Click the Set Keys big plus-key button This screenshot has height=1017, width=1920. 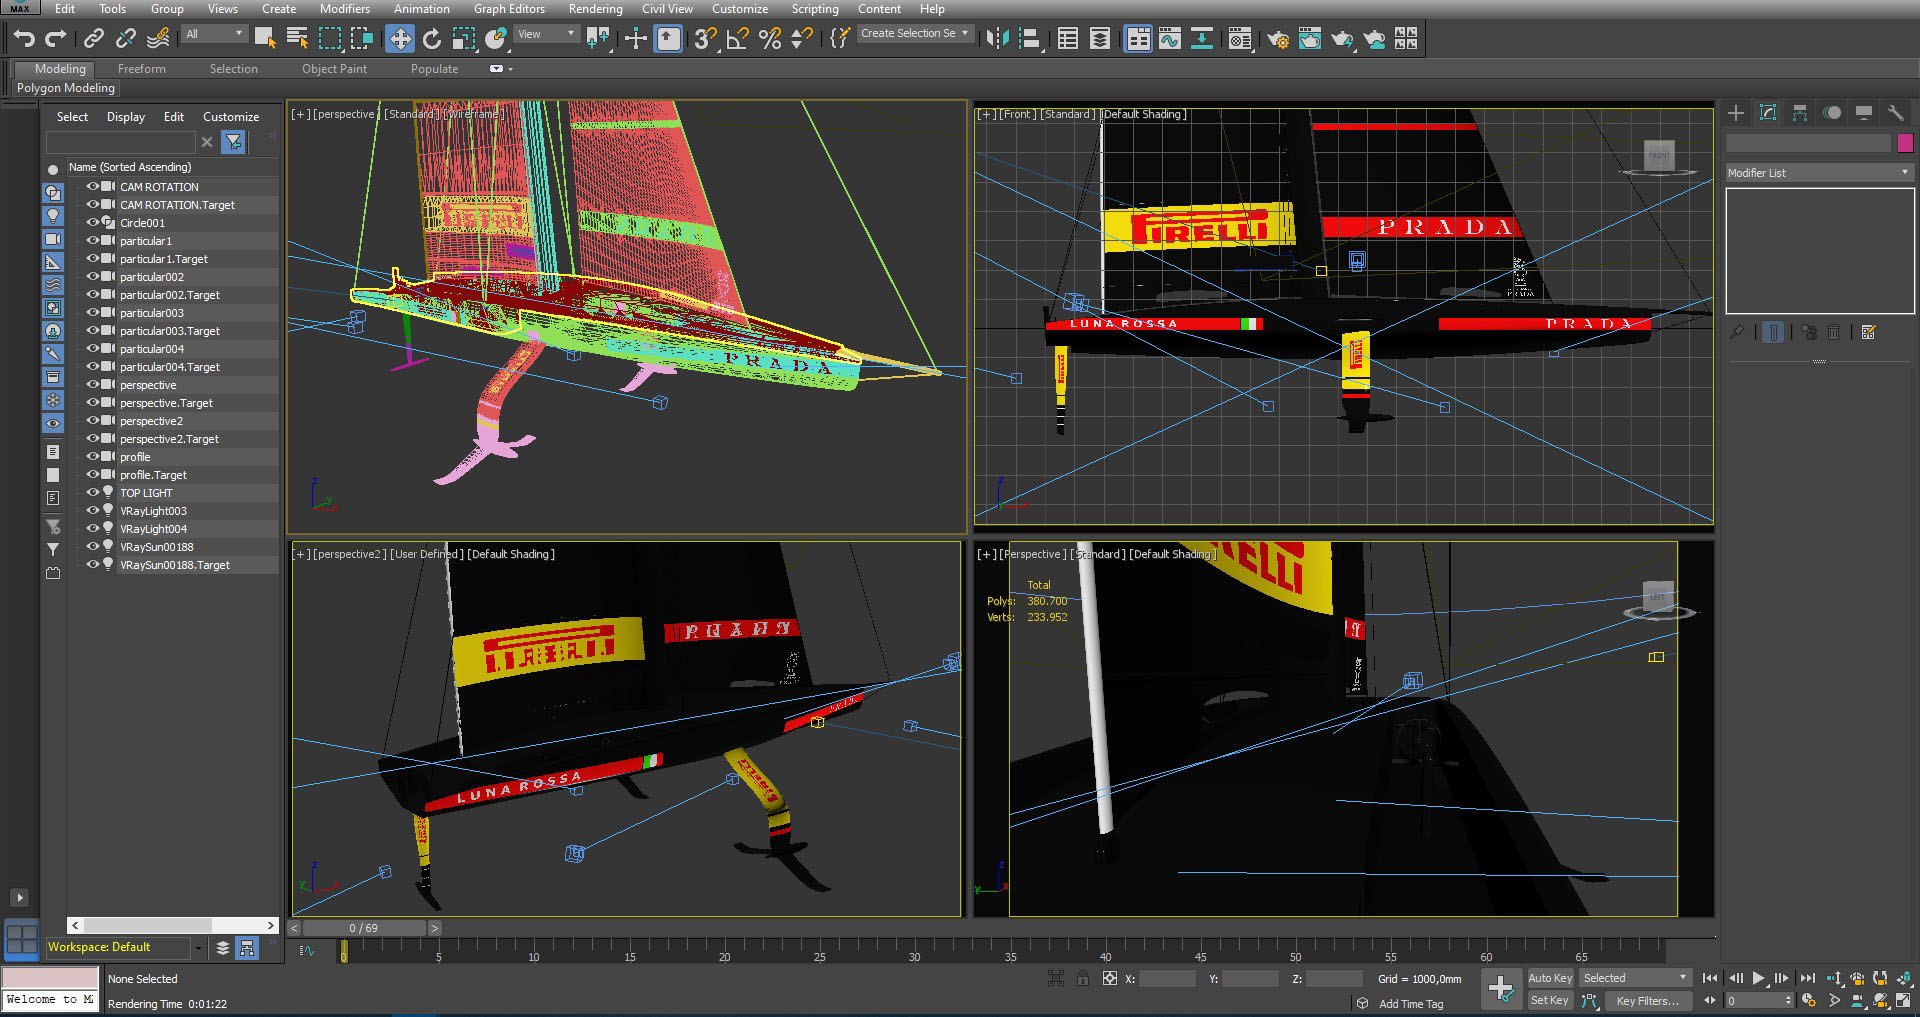click(1501, 989)
